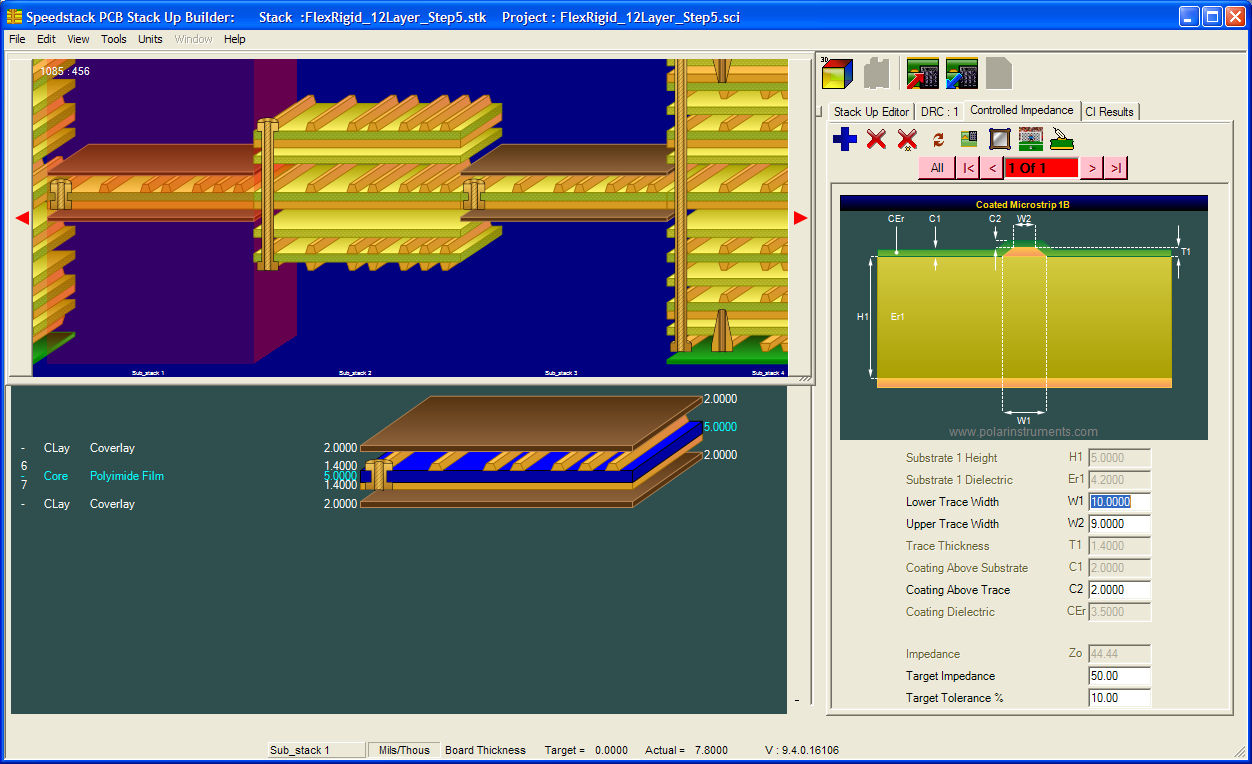Click the right red arrow beside 3D view
This screenshot has width=1252, height=764.
(800, 217)
